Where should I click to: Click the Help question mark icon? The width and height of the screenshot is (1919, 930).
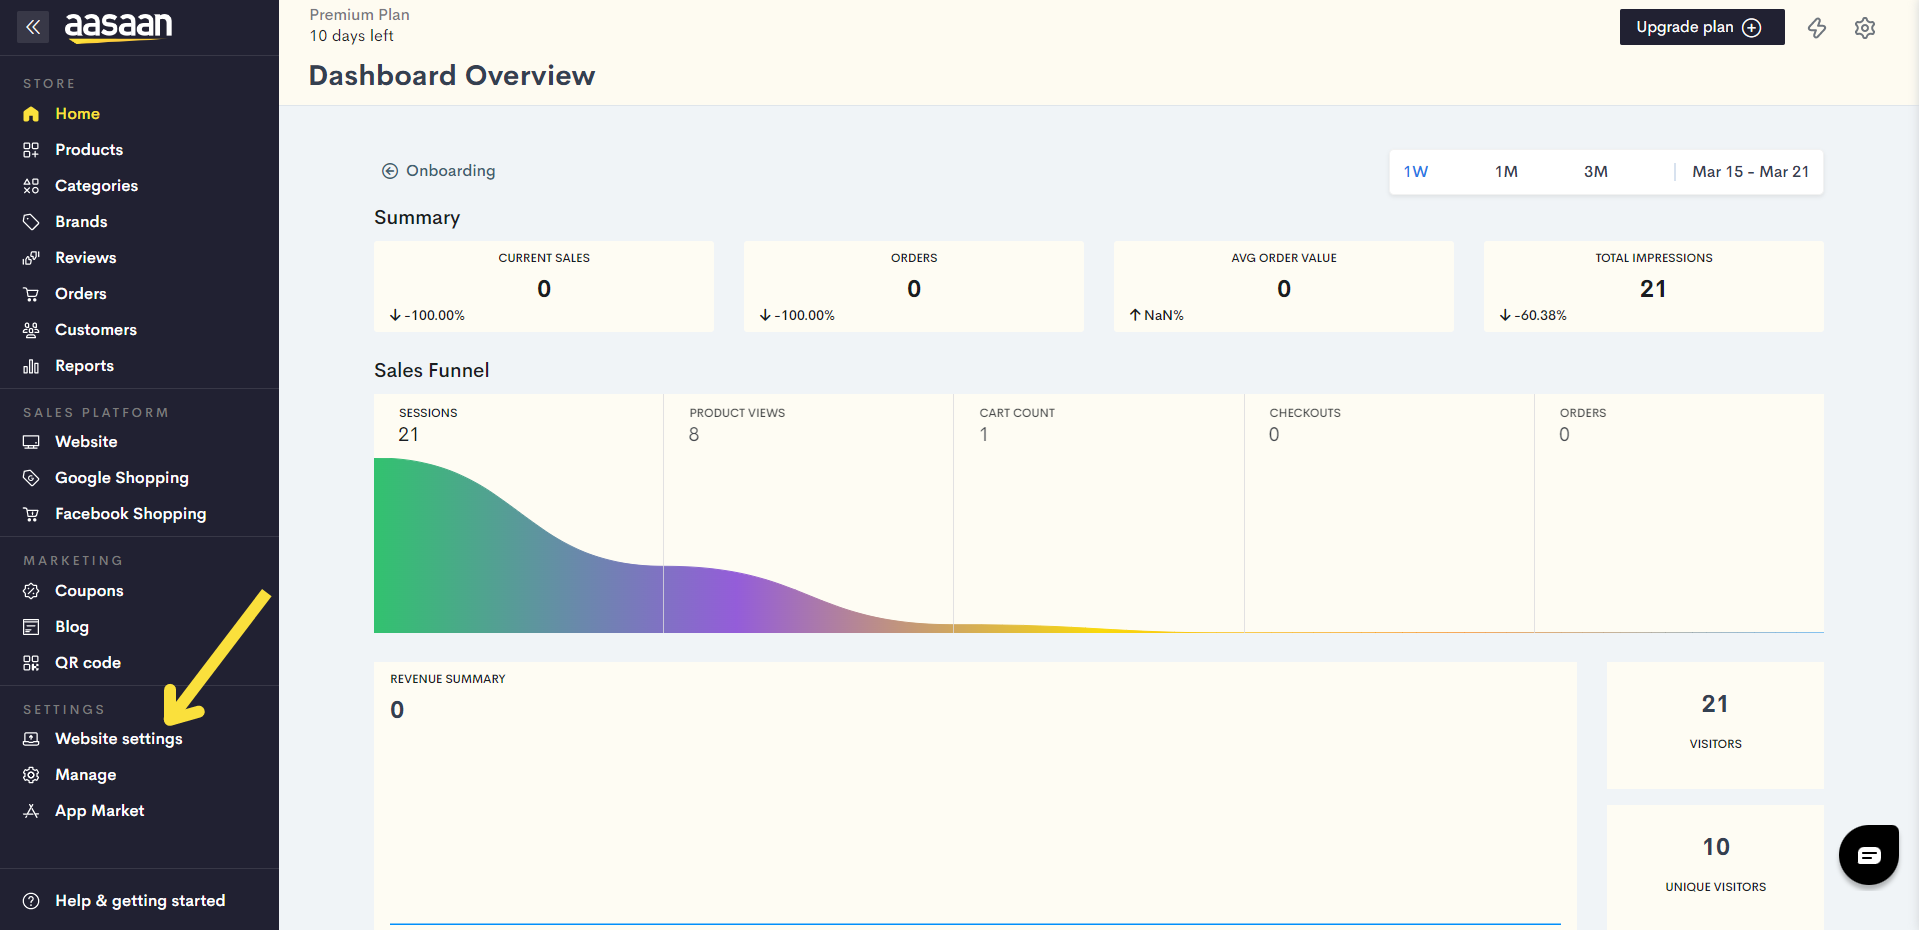(31, 901)
